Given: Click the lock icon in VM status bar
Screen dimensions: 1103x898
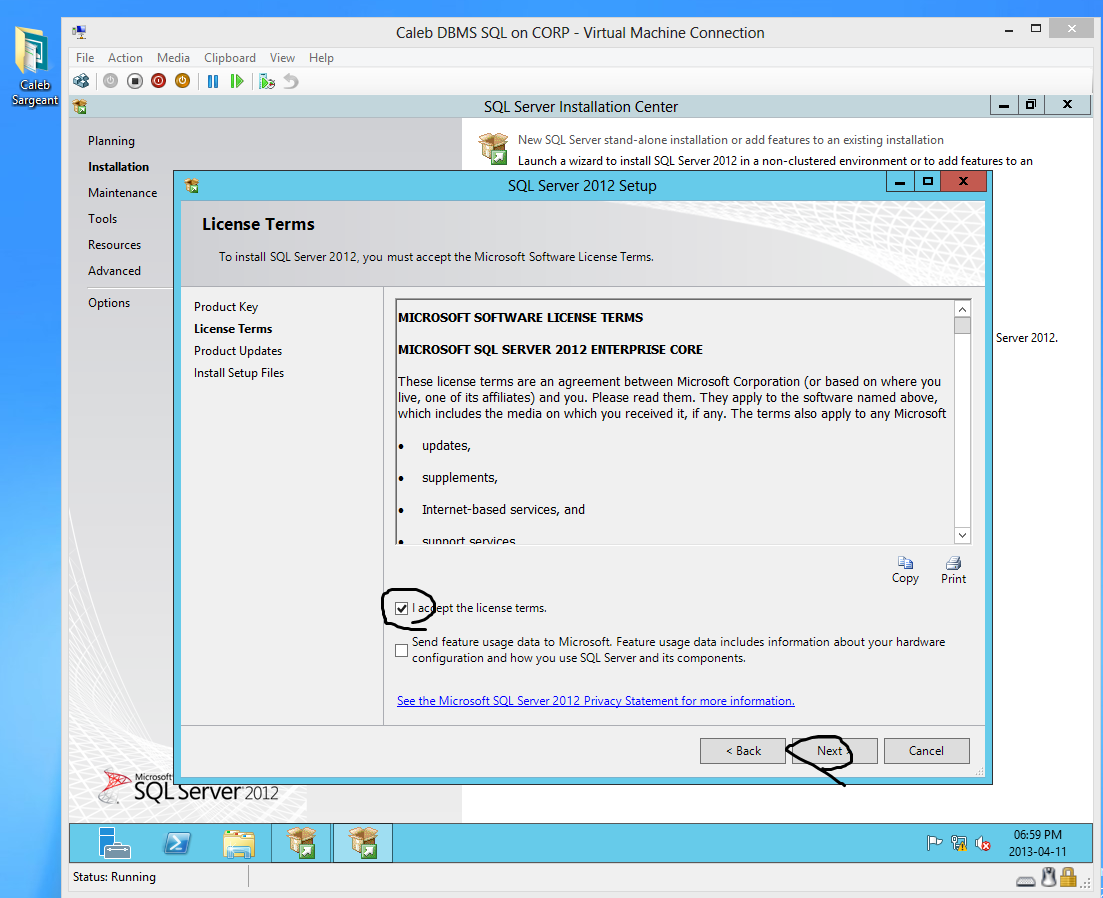Looking at the screenshot, I should tap(1069, 877).
